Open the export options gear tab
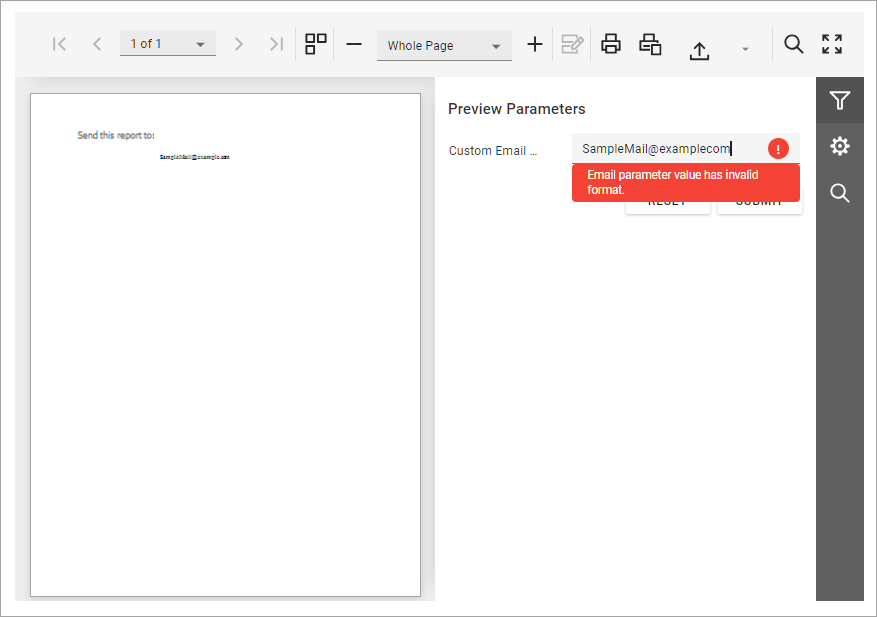The image size is (877, 617). click(x=840, y=147)
